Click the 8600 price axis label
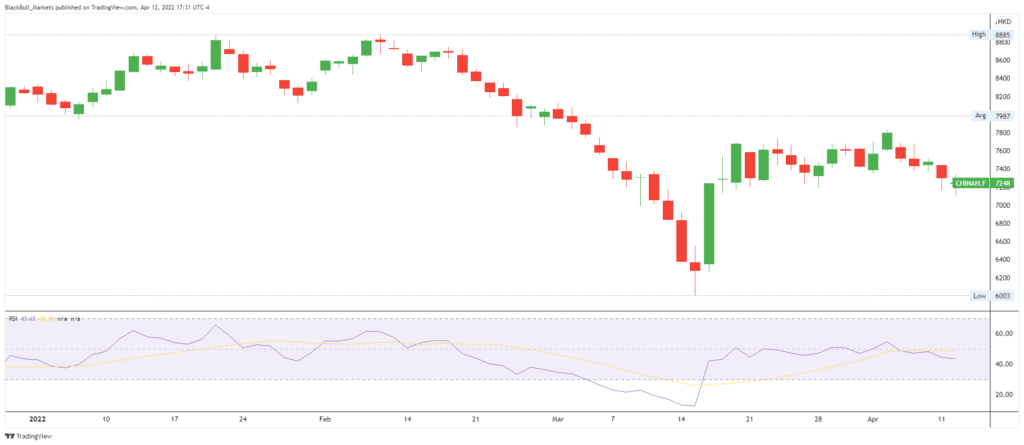Image resolution: width=1024 pixels, height=445 pixels. point(1002,60)
